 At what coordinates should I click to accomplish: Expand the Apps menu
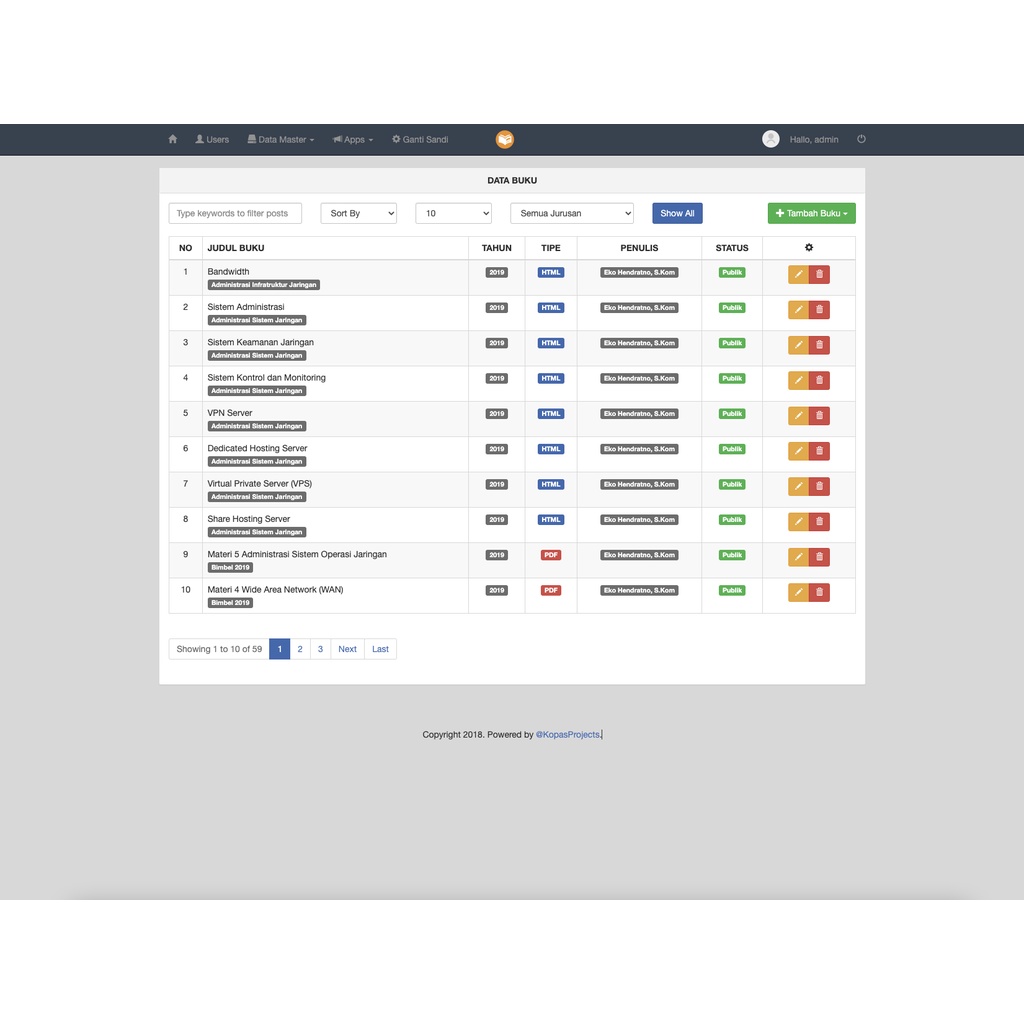coord(353,139)
